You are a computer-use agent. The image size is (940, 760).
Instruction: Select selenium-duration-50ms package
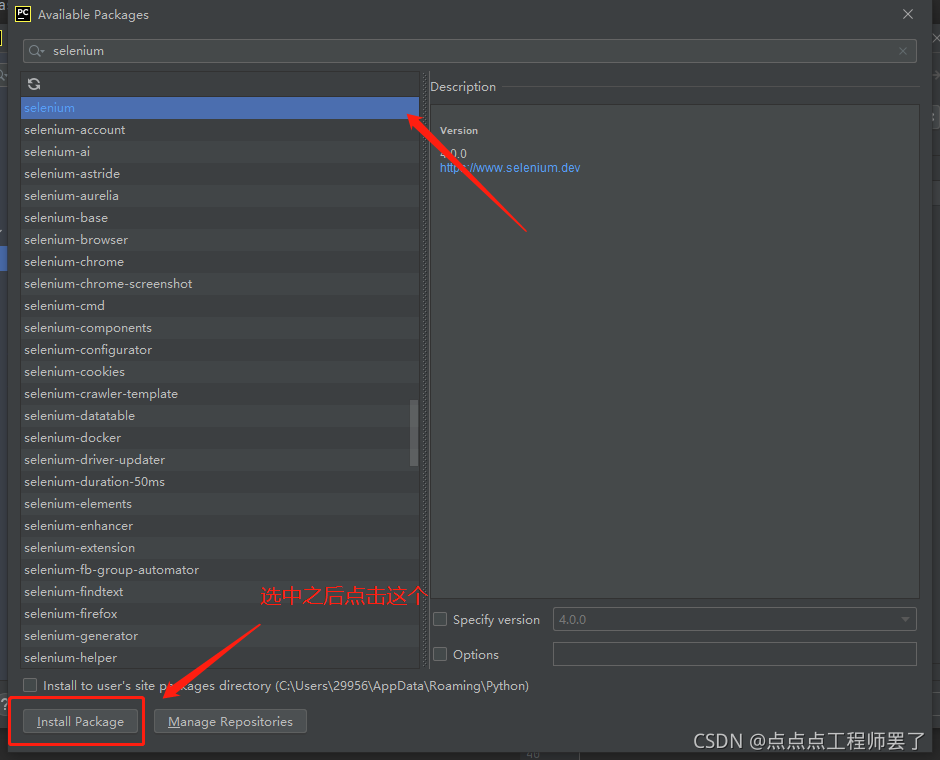219,482
